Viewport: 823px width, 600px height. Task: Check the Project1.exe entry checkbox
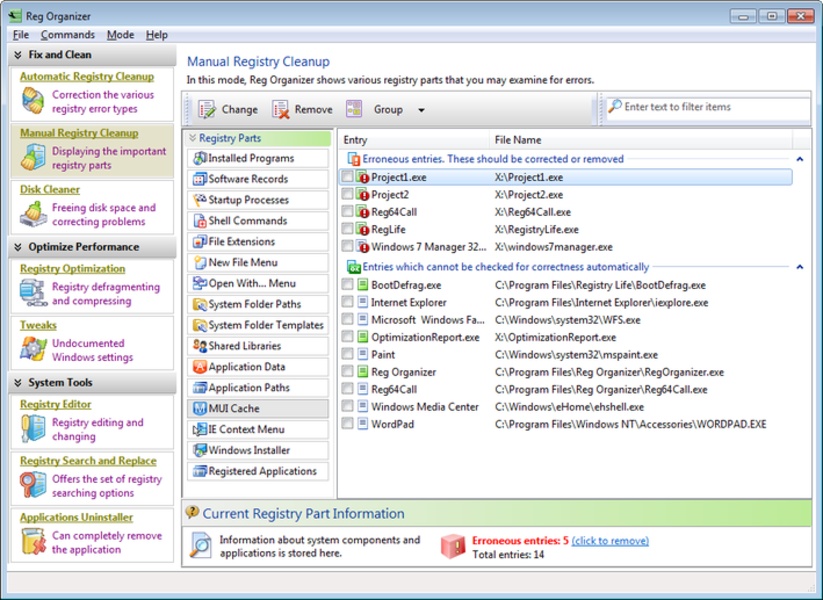click(x=347, y=176)
